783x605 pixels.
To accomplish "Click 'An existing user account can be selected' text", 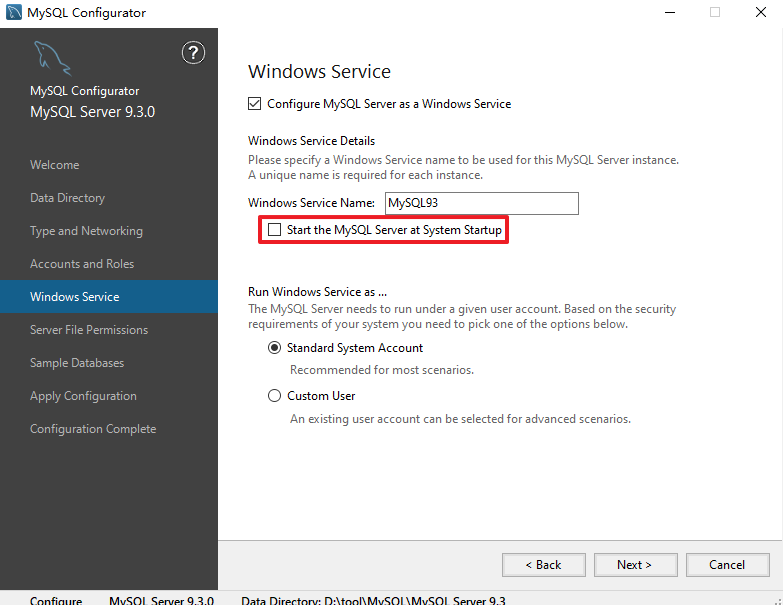I will point(460,419).
